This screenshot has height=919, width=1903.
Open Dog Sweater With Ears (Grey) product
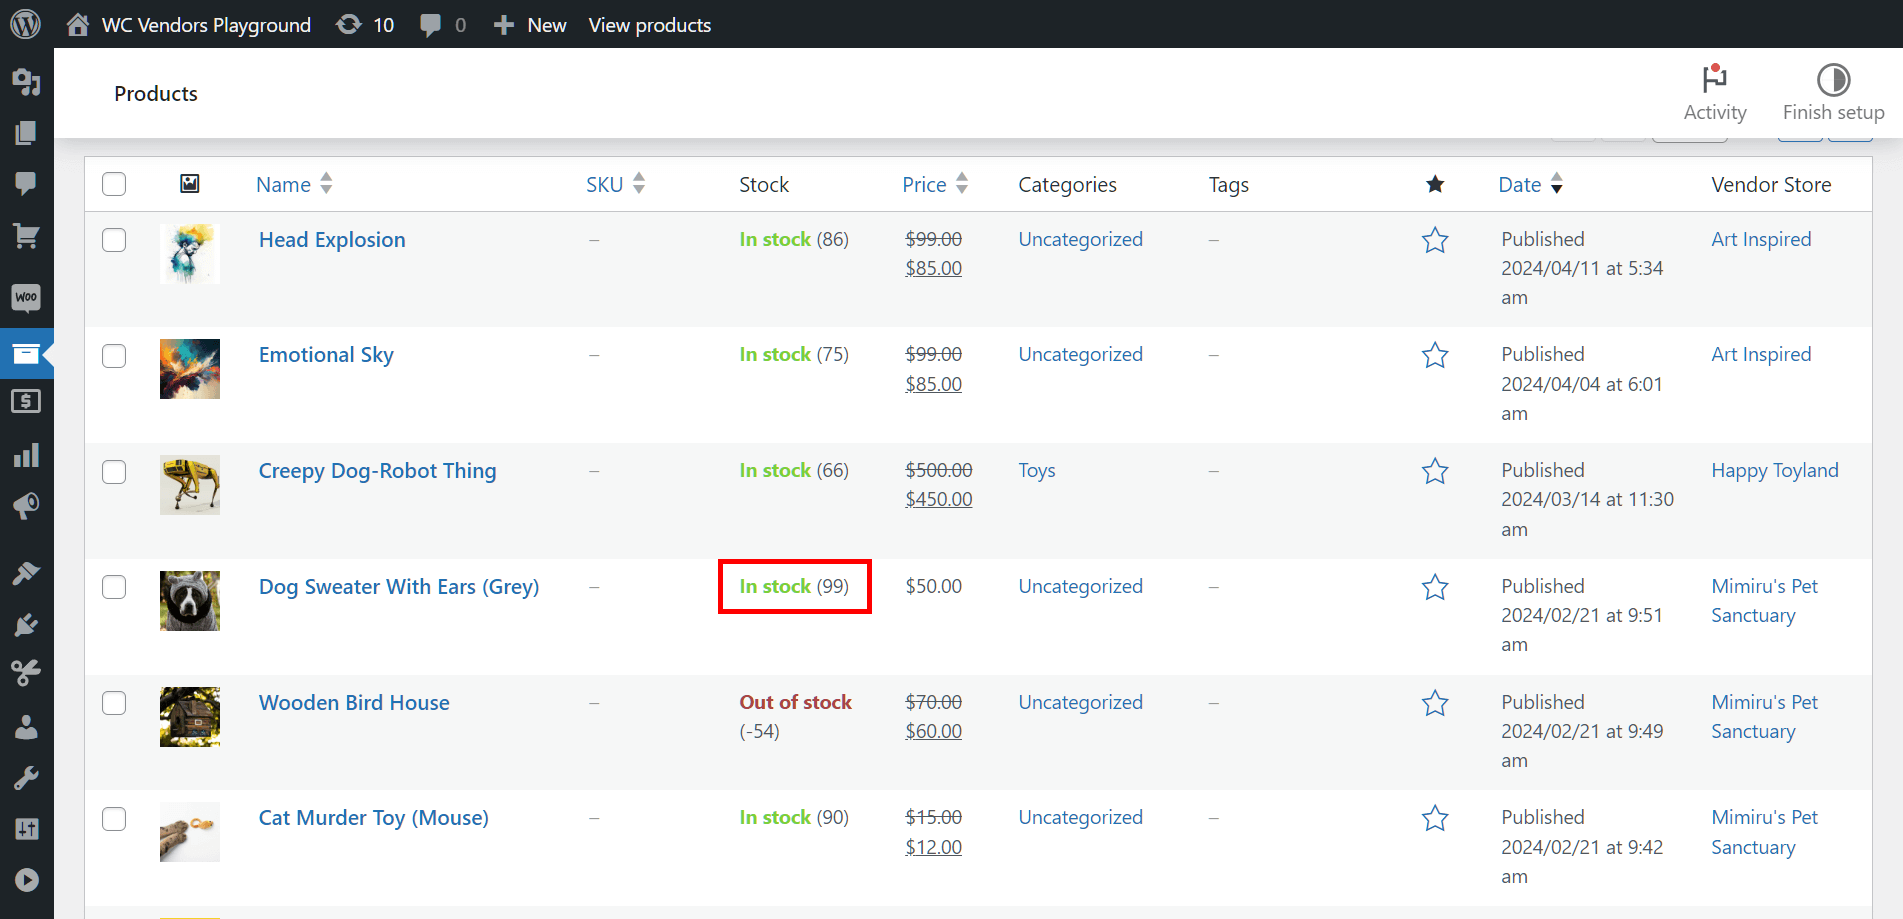[x=399, y=587]
